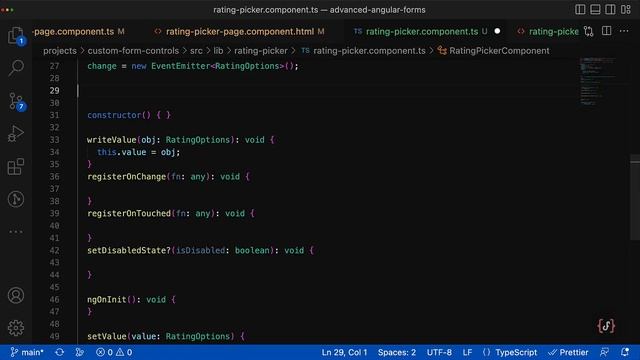Customize layout icon in title bar

[x=626, y=9]
